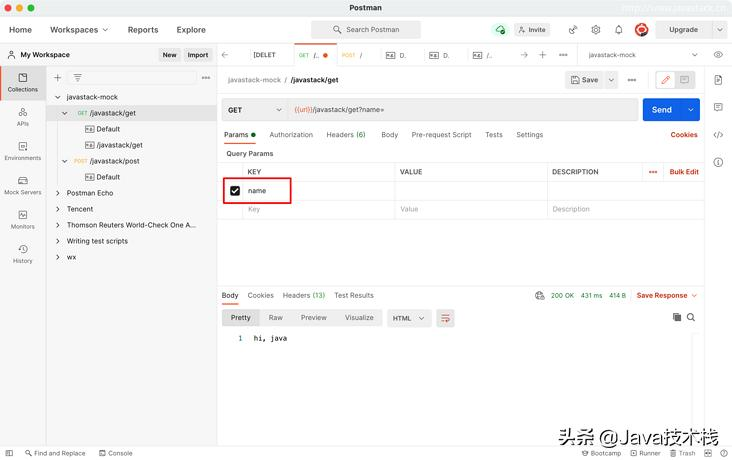This screenshot has width=732, height=460.
Task: Click the blue Send button
Action: [x=662, y=110]
